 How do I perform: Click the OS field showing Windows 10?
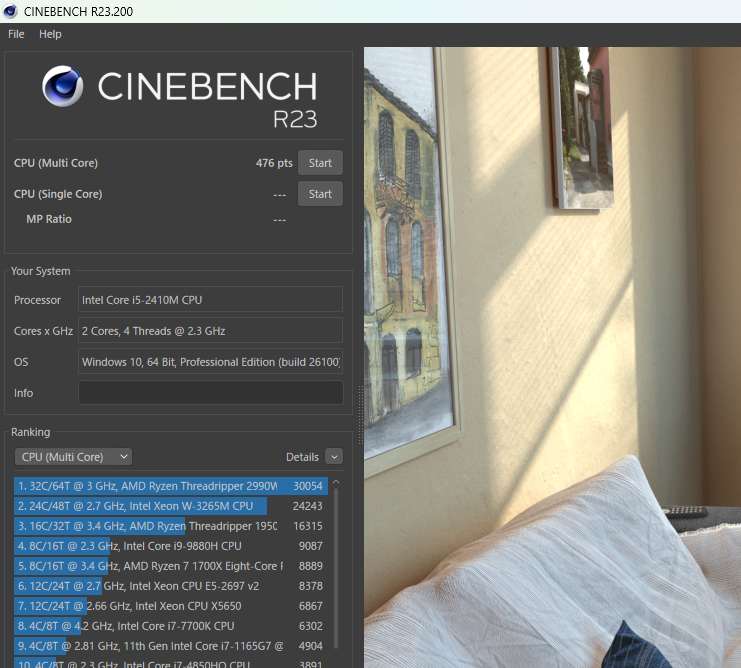[x=210, y=362]
